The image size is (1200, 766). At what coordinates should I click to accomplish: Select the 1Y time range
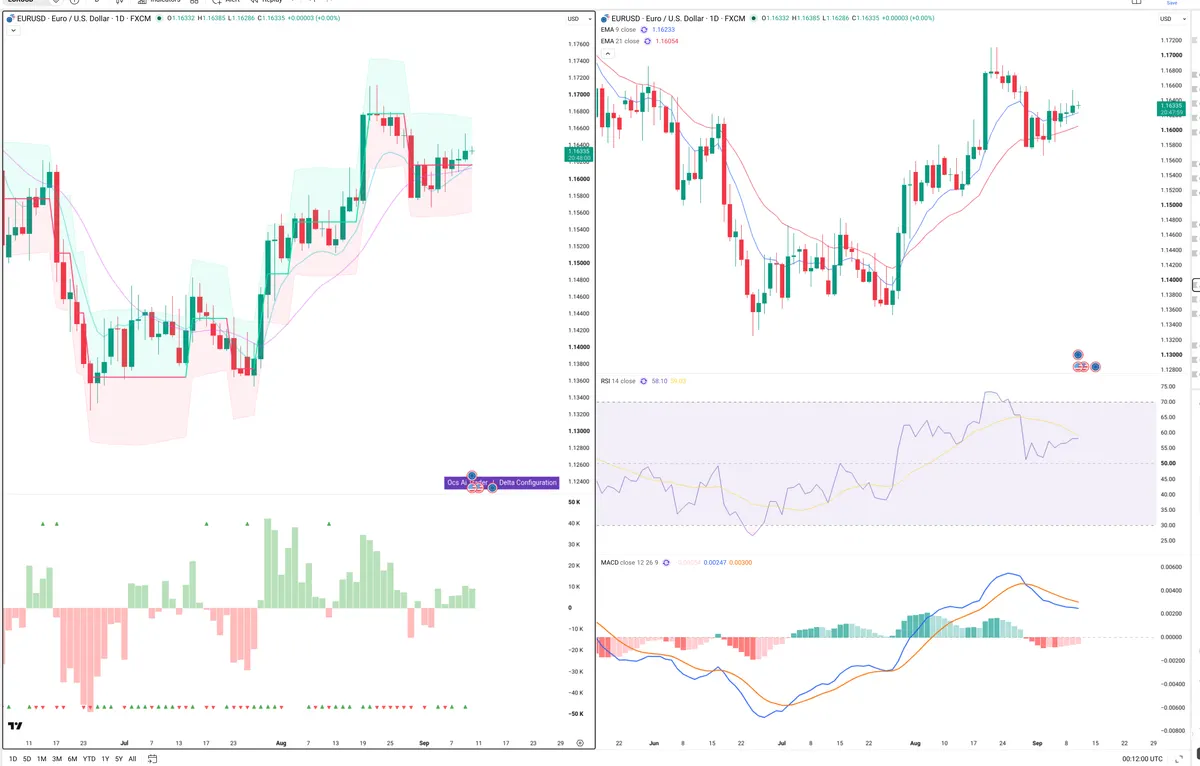[105, 759]
